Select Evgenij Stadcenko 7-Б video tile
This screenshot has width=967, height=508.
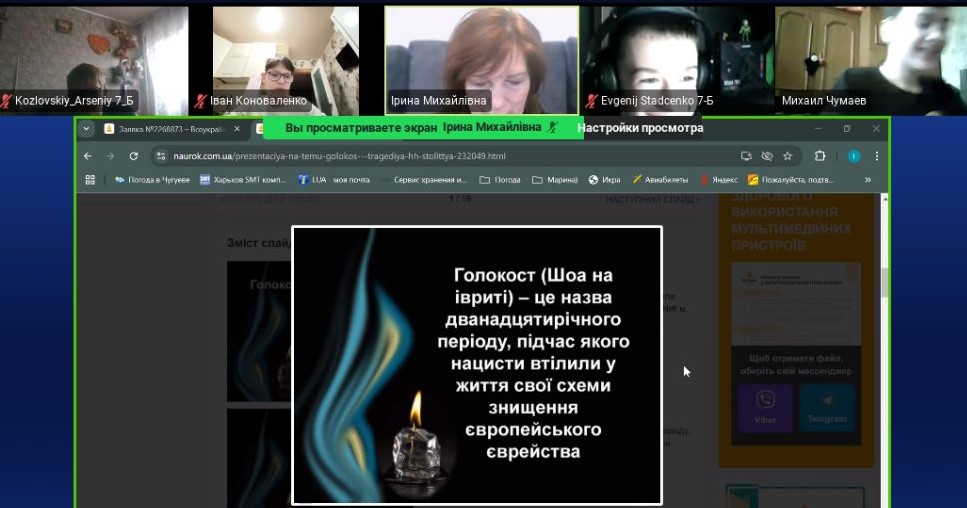tap(677, 61)
